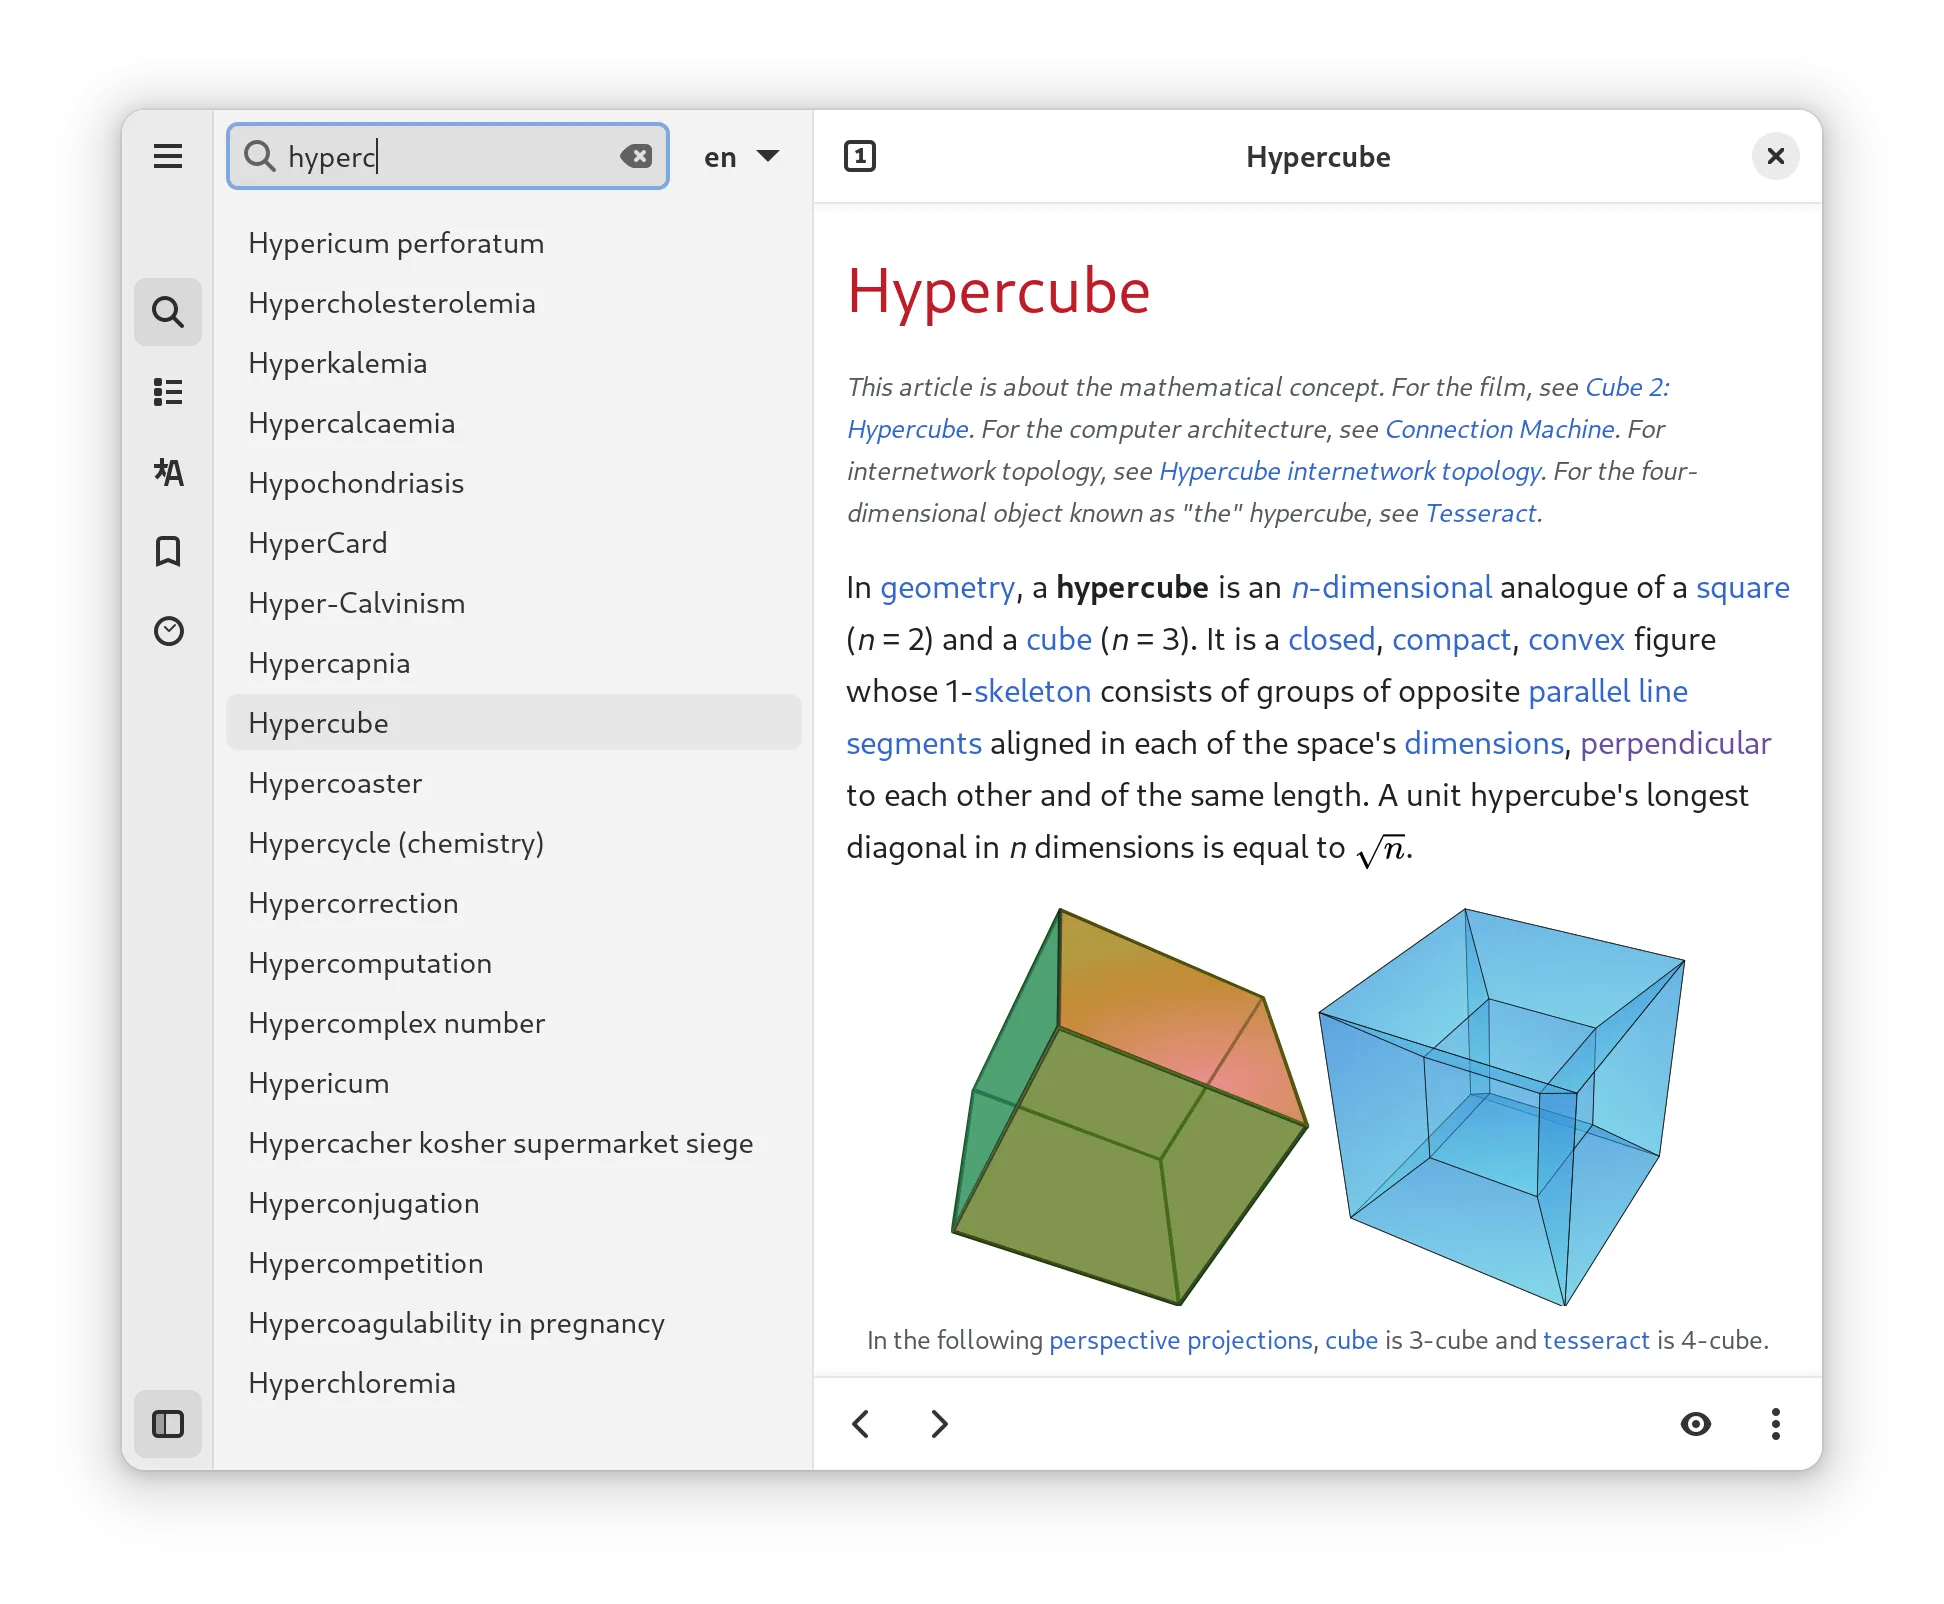Image resolution: width=1944 pixels, height=1604 pixels.
Task: Open the history clock icon
Action: tap(168, 631)
